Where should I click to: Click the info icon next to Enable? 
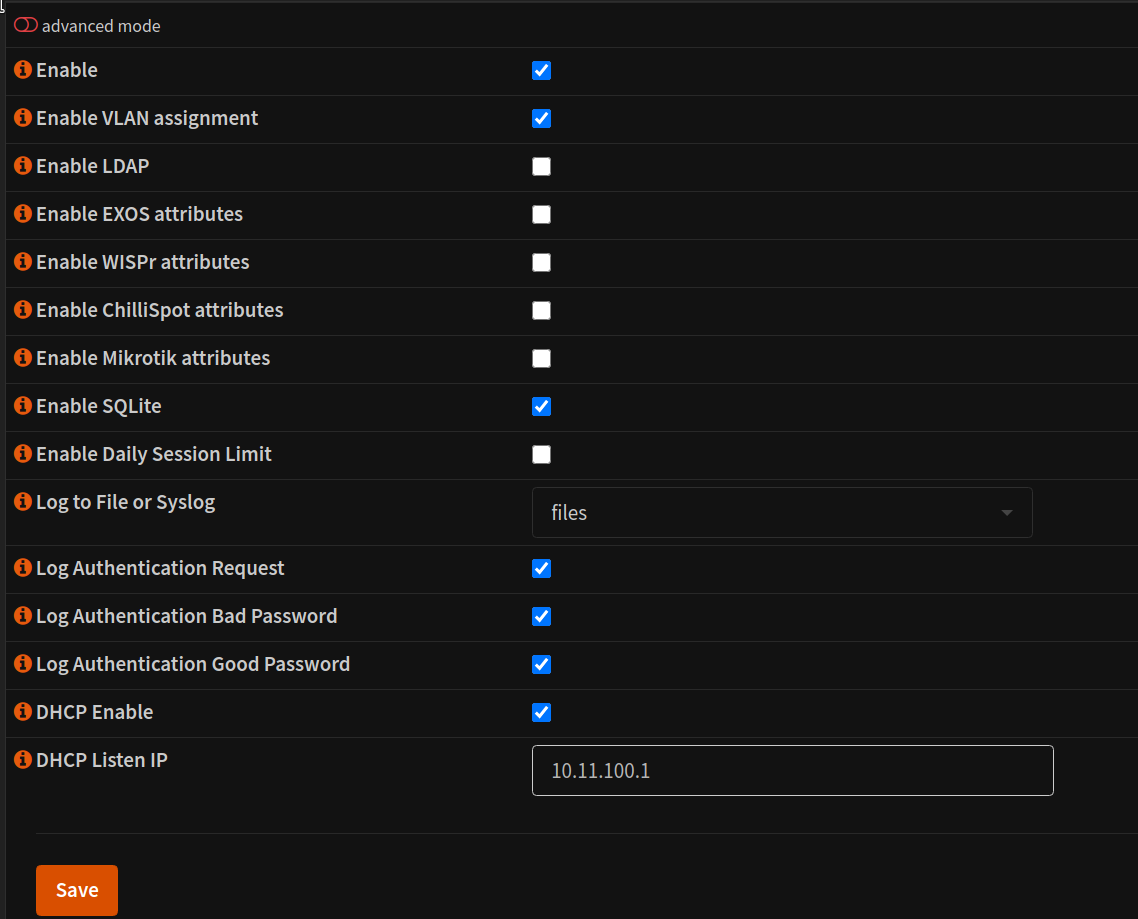[22, 70]
